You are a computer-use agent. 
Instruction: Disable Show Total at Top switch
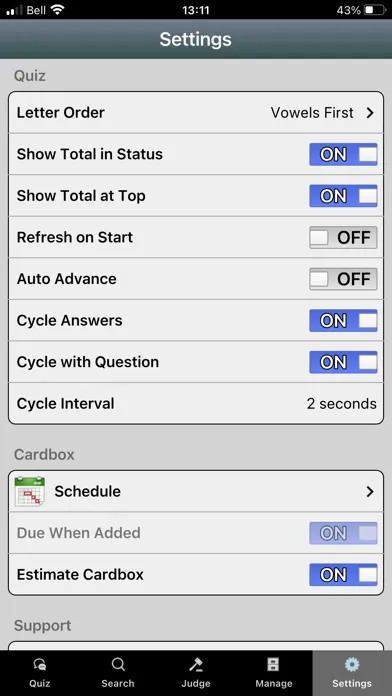click(343, 196)
